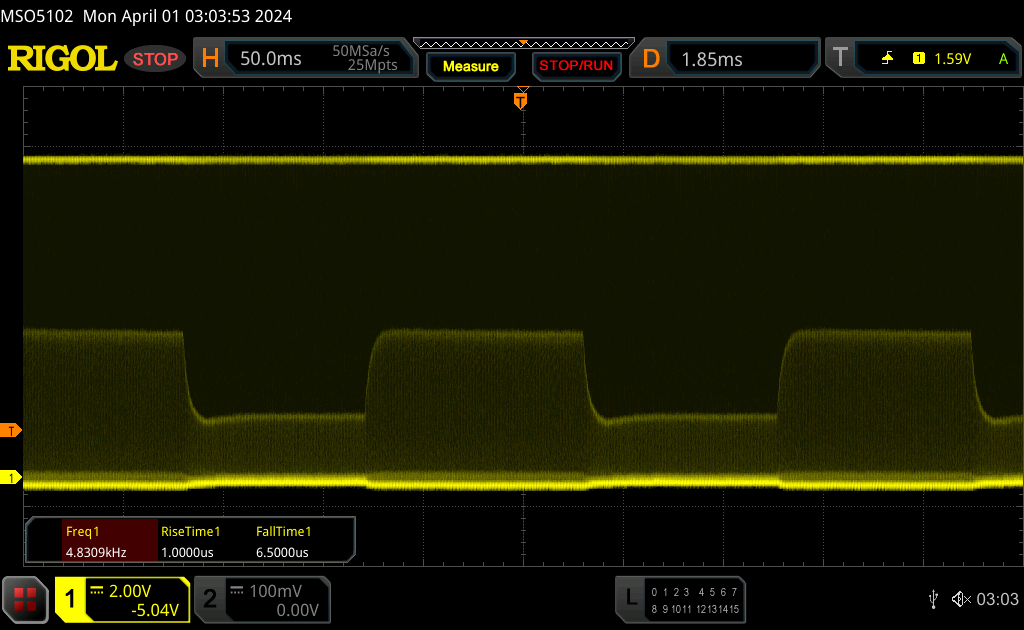This screenshot has height=630, width=1024.
Task: Click channel 2 DC coupling icon
Action: click(237, 591)
